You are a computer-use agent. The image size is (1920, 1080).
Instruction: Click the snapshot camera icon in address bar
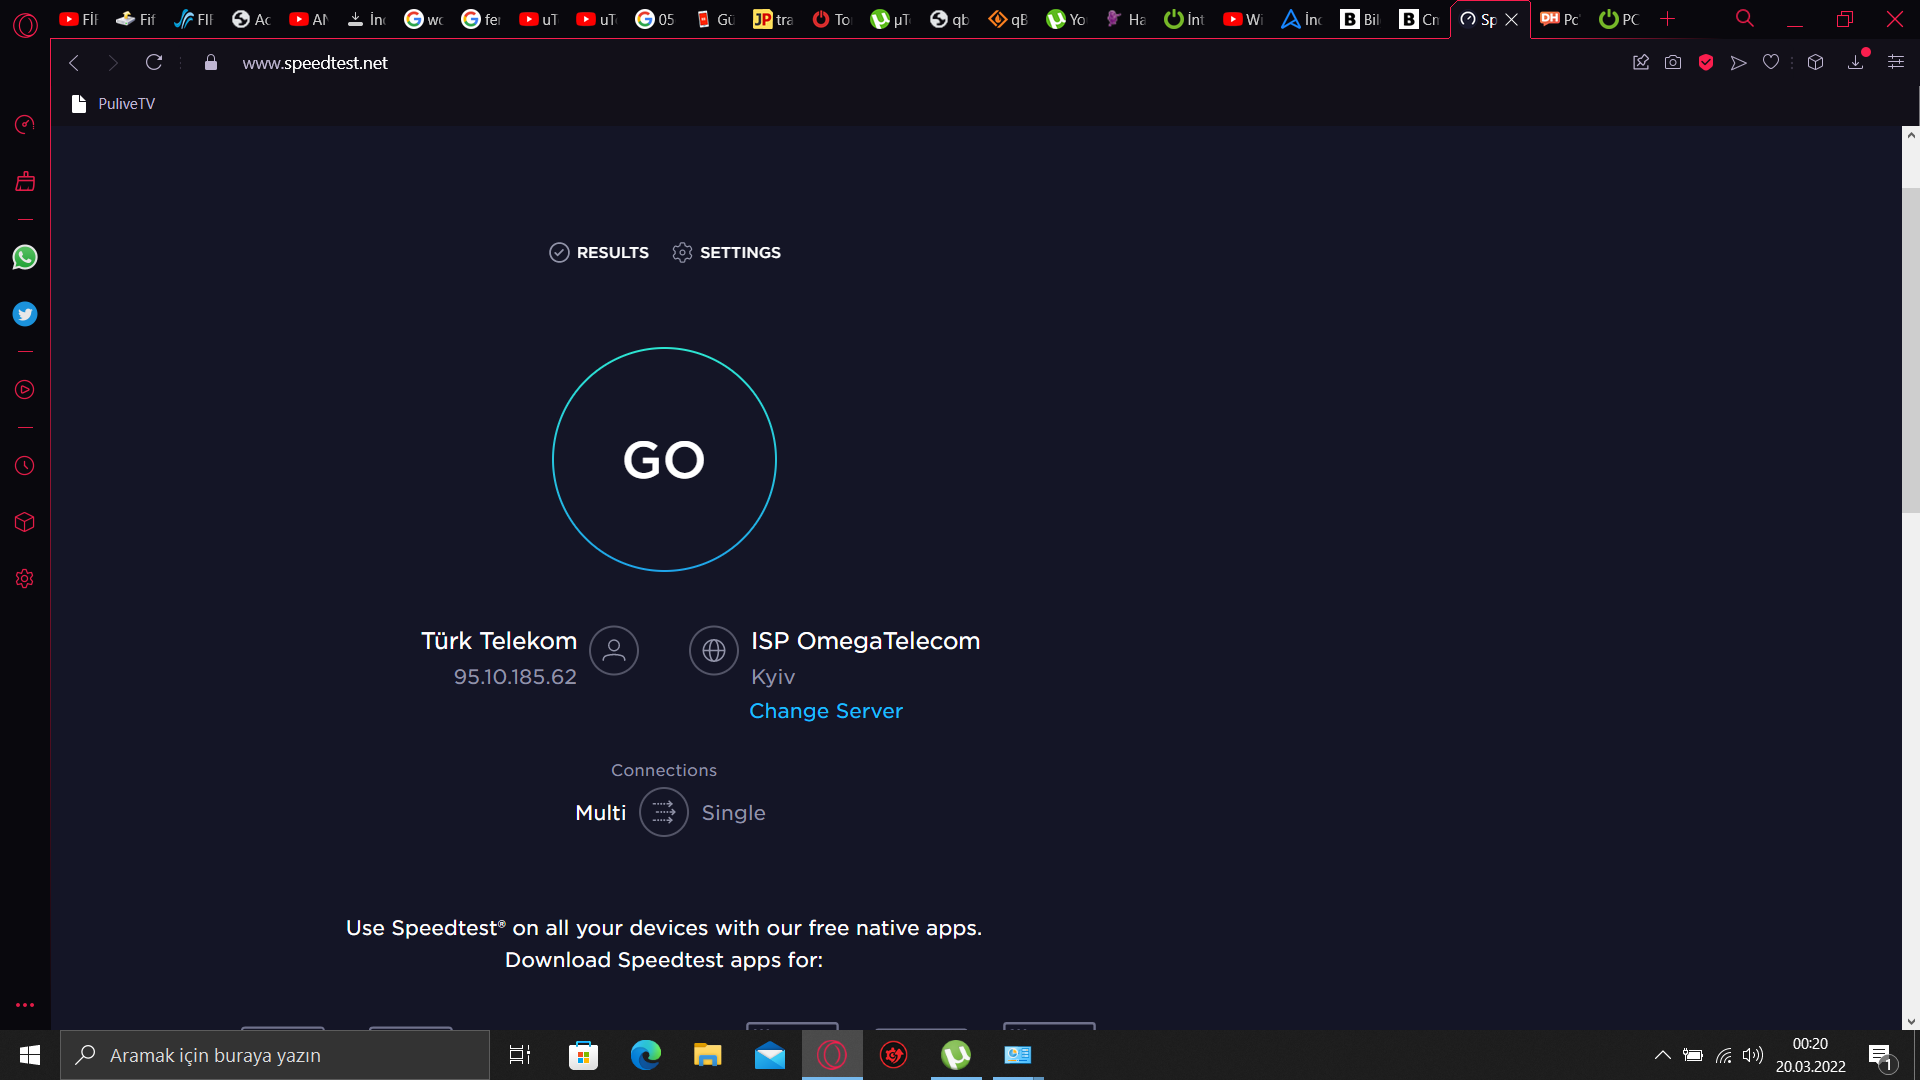1673,62
